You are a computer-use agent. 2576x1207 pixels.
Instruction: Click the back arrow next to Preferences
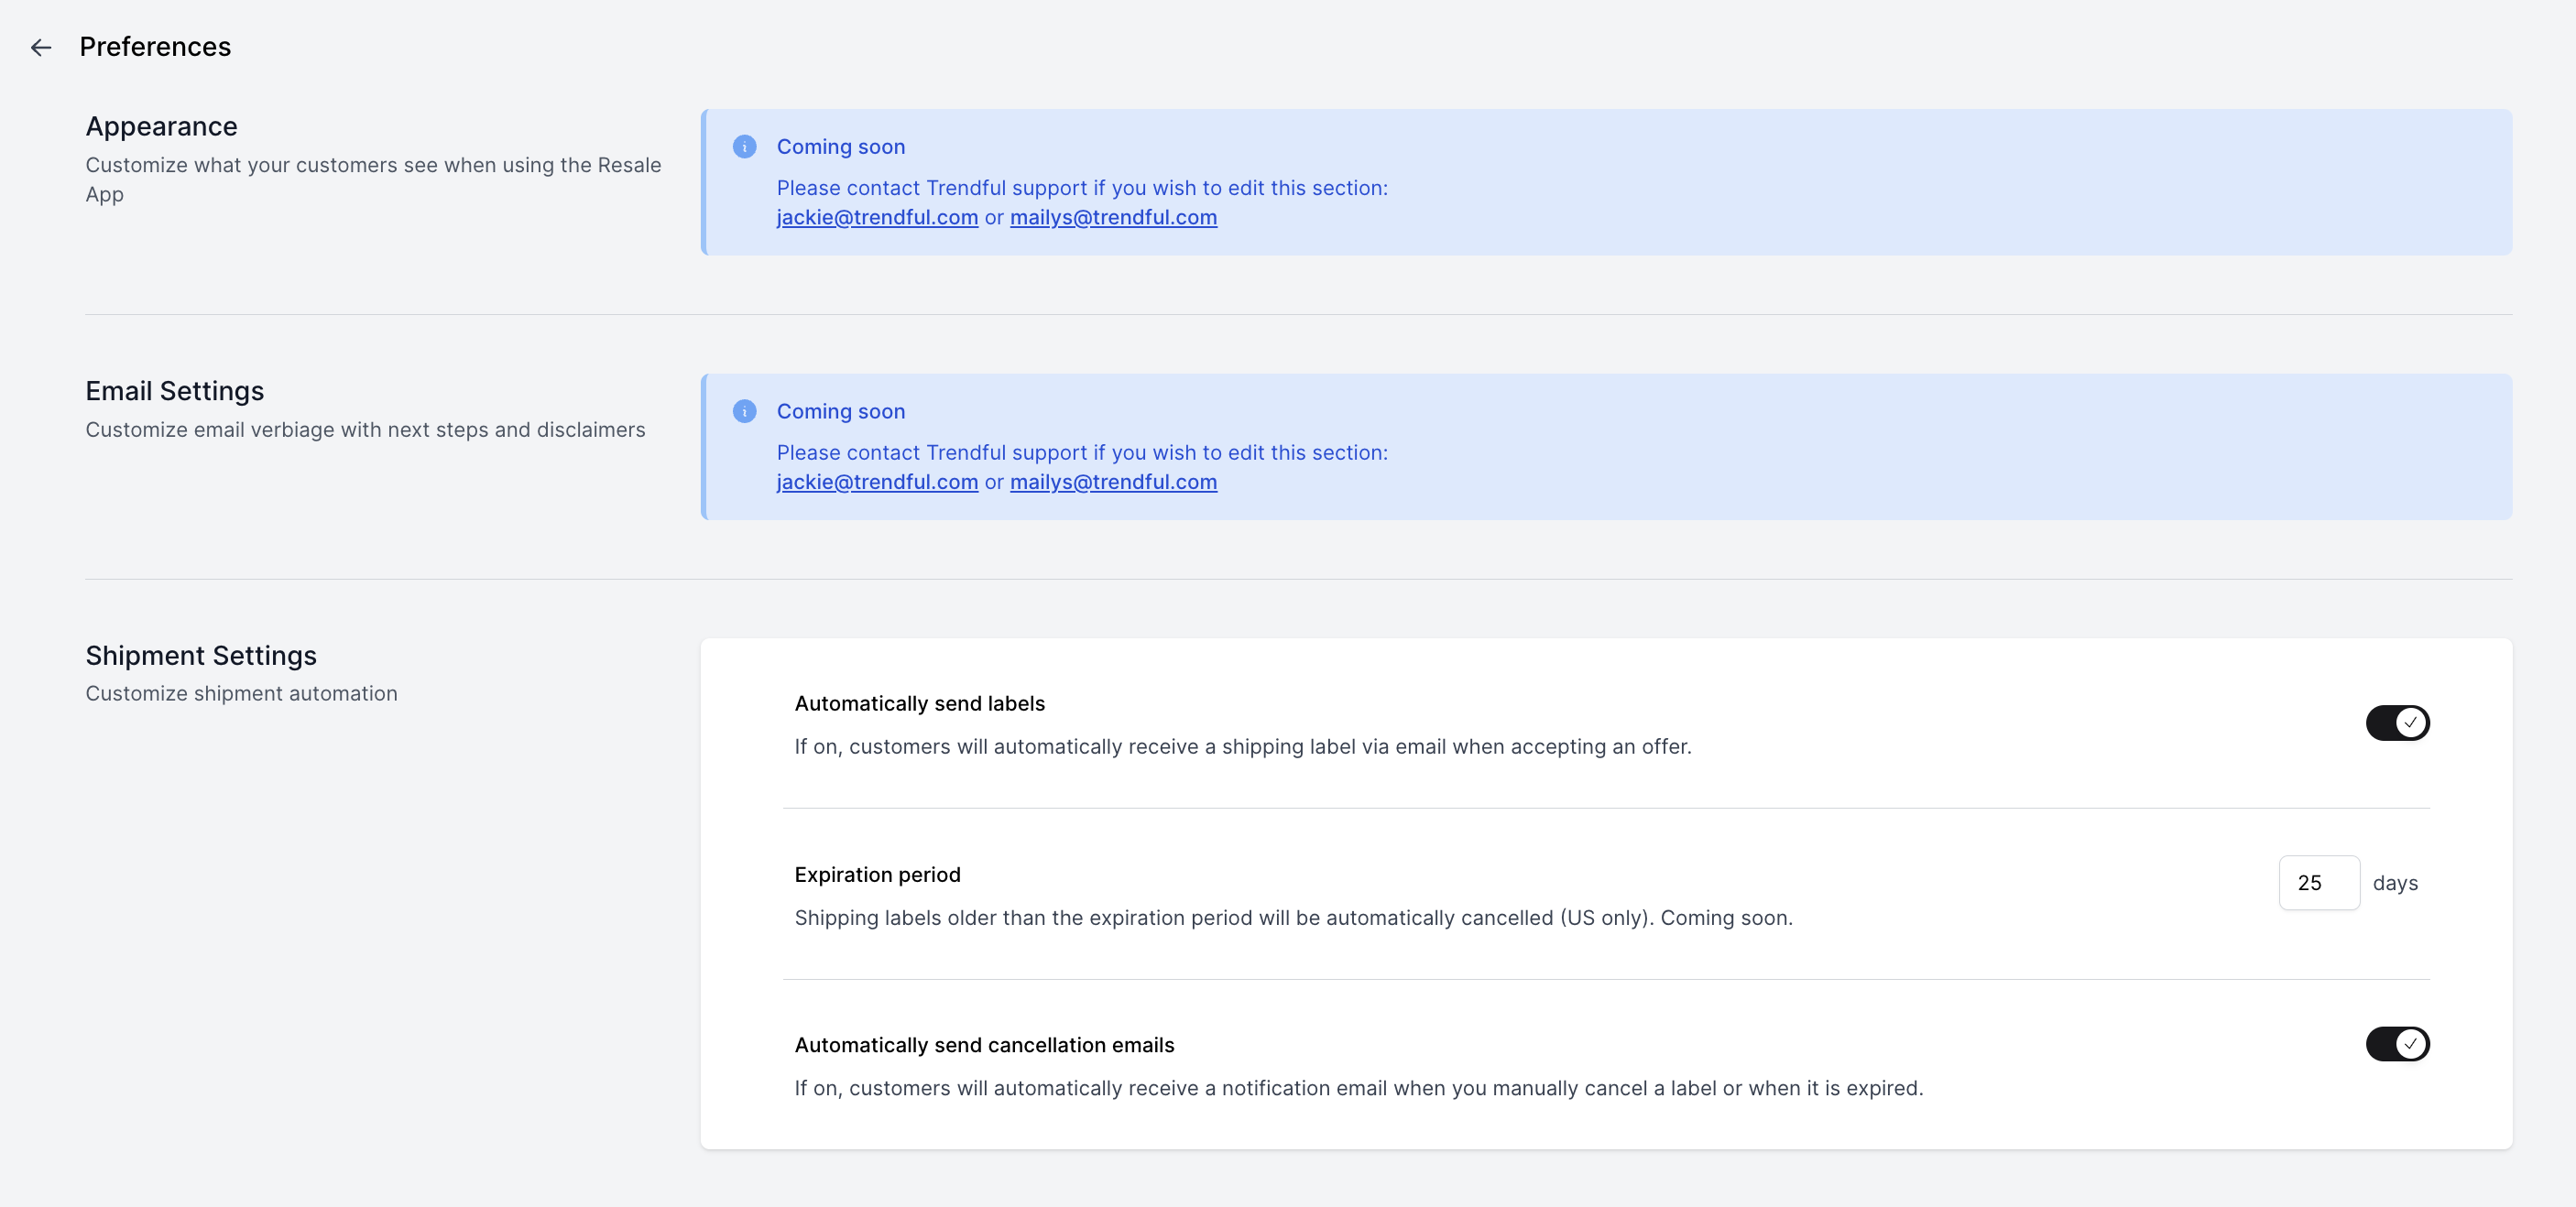pyautogui.click(x=41, y=47)
